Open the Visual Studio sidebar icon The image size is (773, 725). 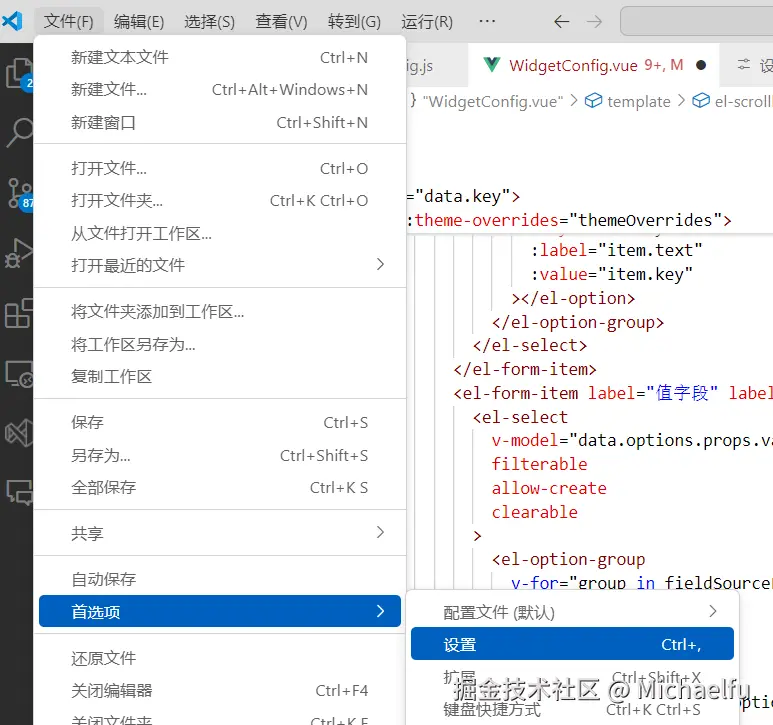[18, 433]
